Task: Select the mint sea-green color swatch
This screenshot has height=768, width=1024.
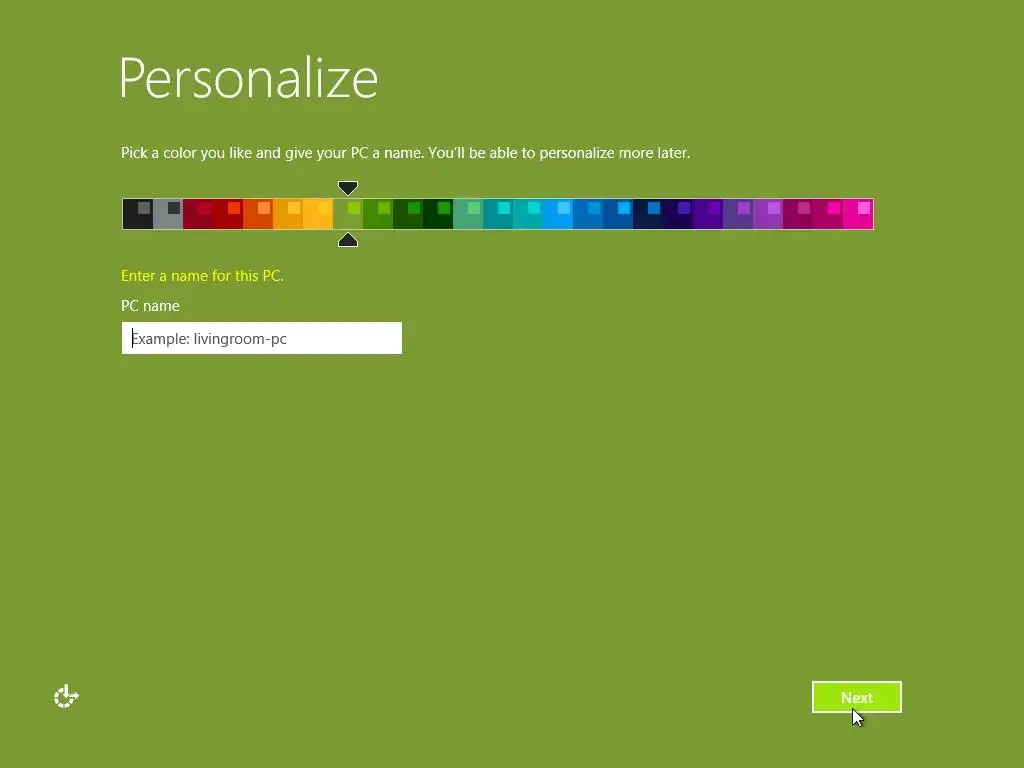Action: pyautogui.click(x=468, y=214)
